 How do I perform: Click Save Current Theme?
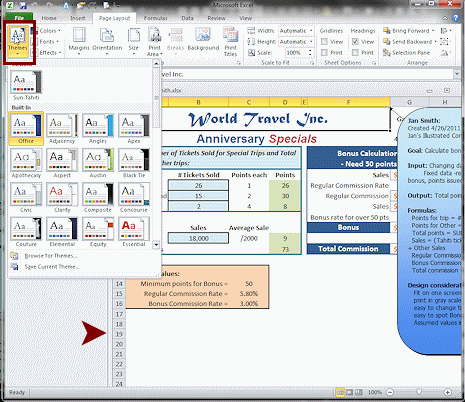click(x=52, y=267)
